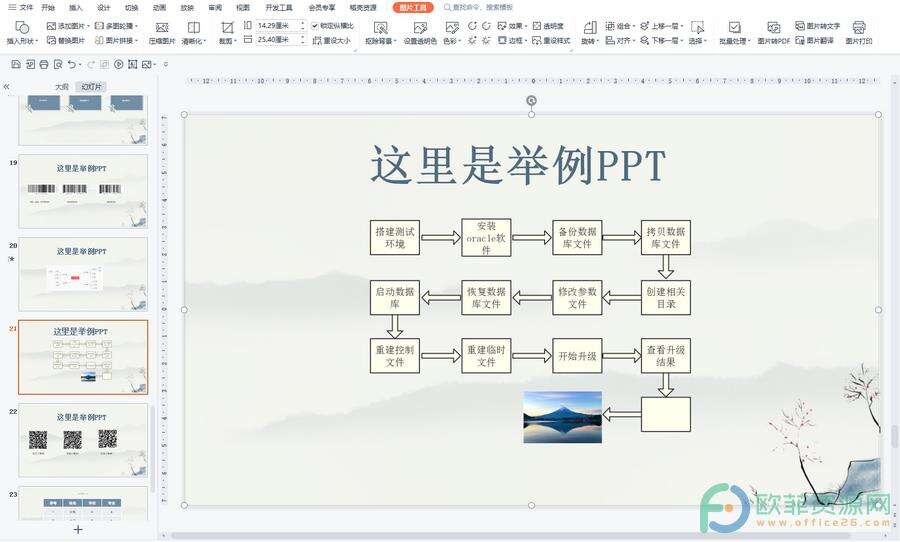This screenshot has width=900, height=542.
Task: Open Multi-image Carousel (多图轮播)
Action: pyautogui.click(x=117, y=26)
